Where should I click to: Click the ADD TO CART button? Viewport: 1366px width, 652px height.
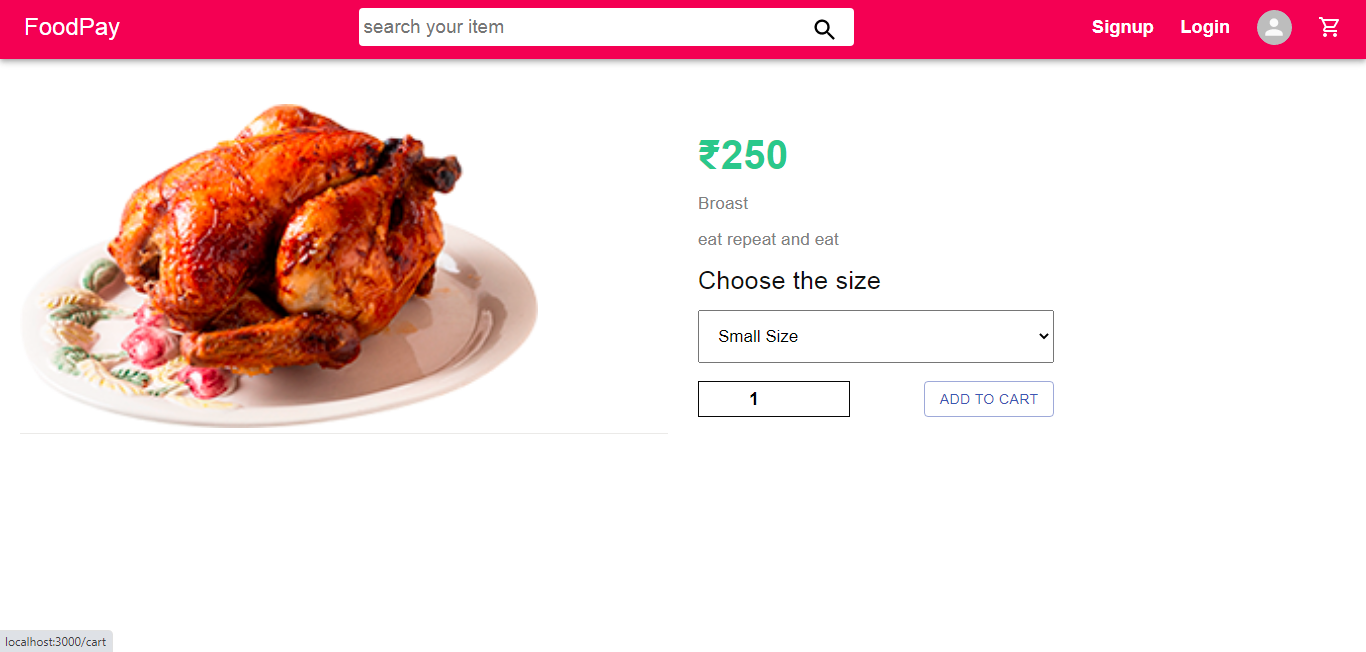[x=988, y=399]
